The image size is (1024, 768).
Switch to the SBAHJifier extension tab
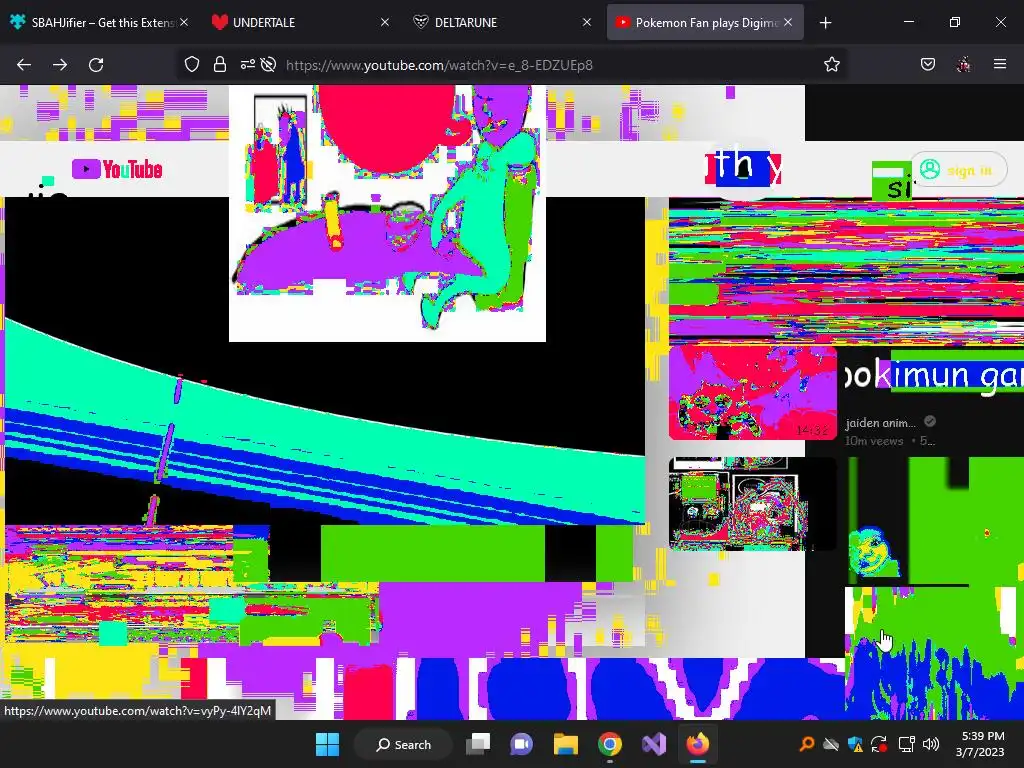click(99, 23)
